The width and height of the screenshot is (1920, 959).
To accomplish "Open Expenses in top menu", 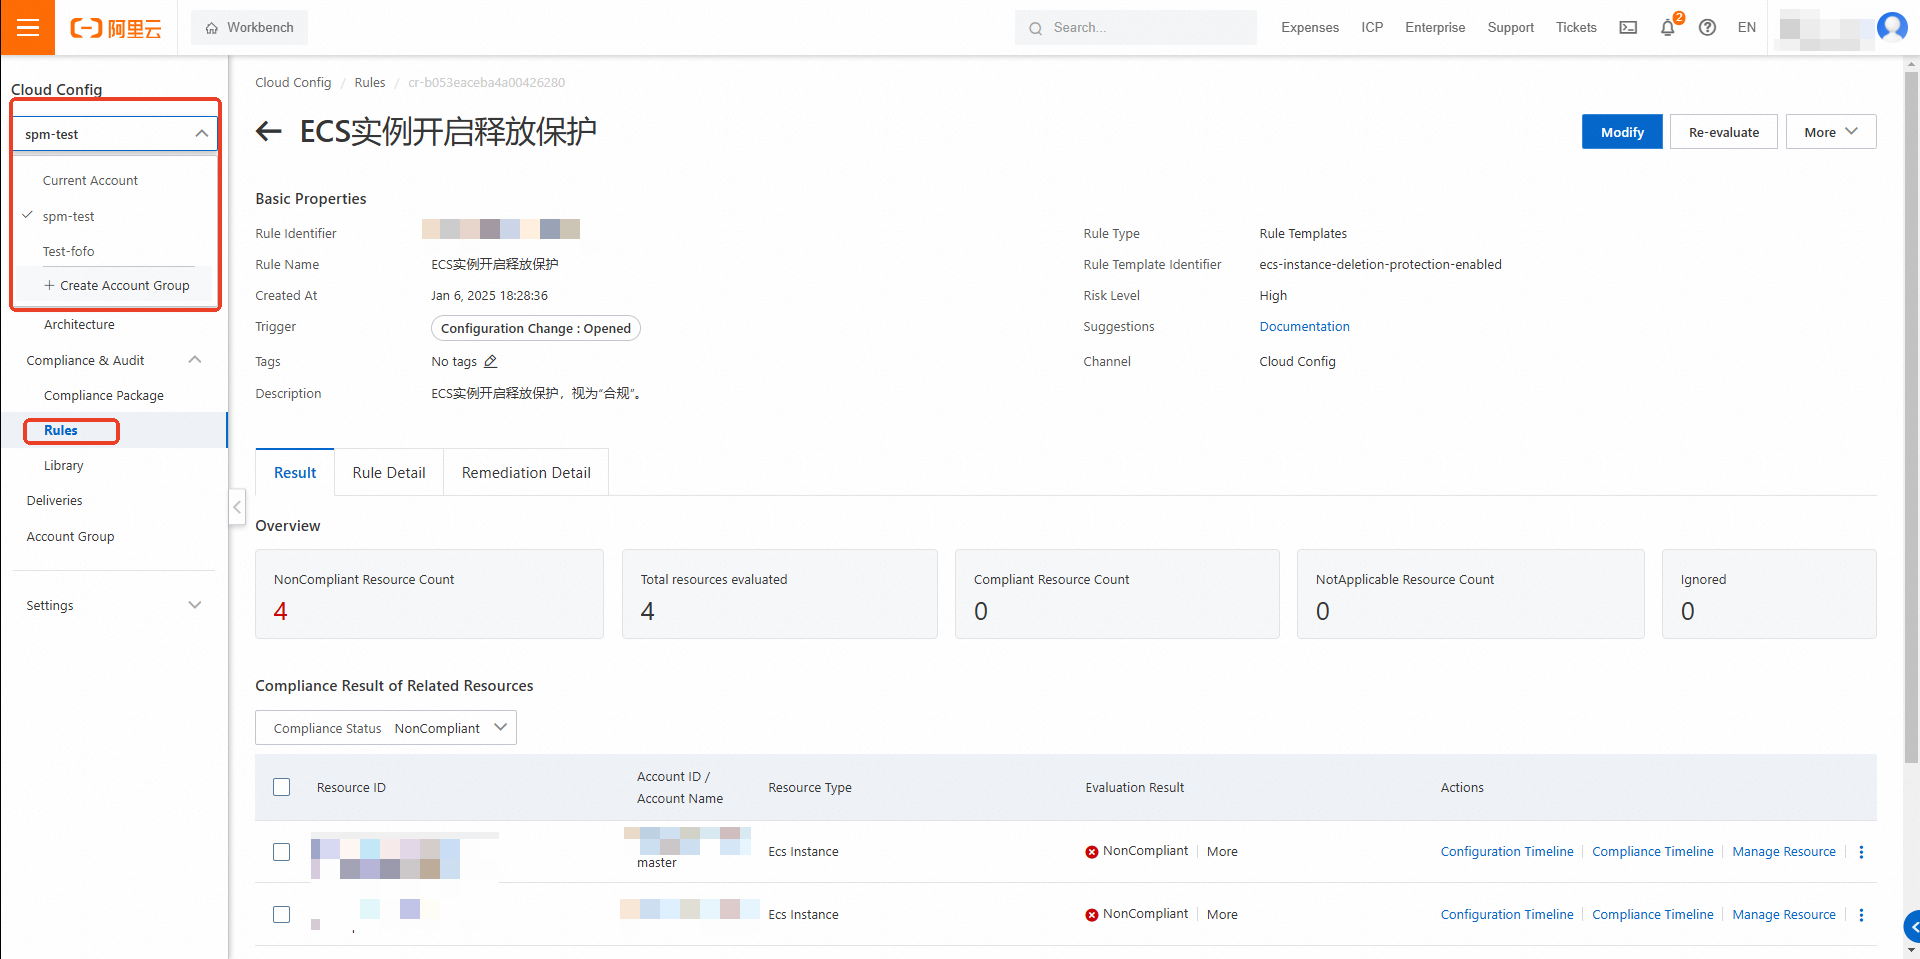I will pyautogui.click(x=1310, y=28).
